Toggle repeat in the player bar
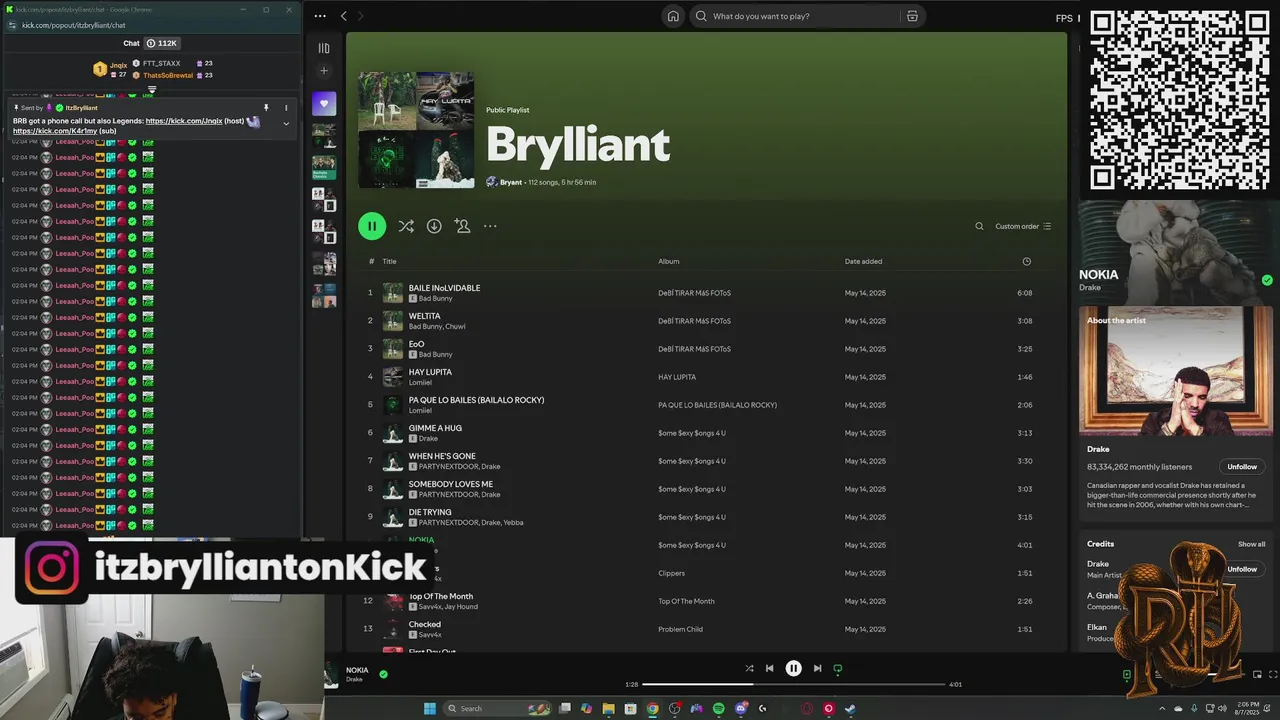This screenshot has height=720, width=1280. click(838, 668)
